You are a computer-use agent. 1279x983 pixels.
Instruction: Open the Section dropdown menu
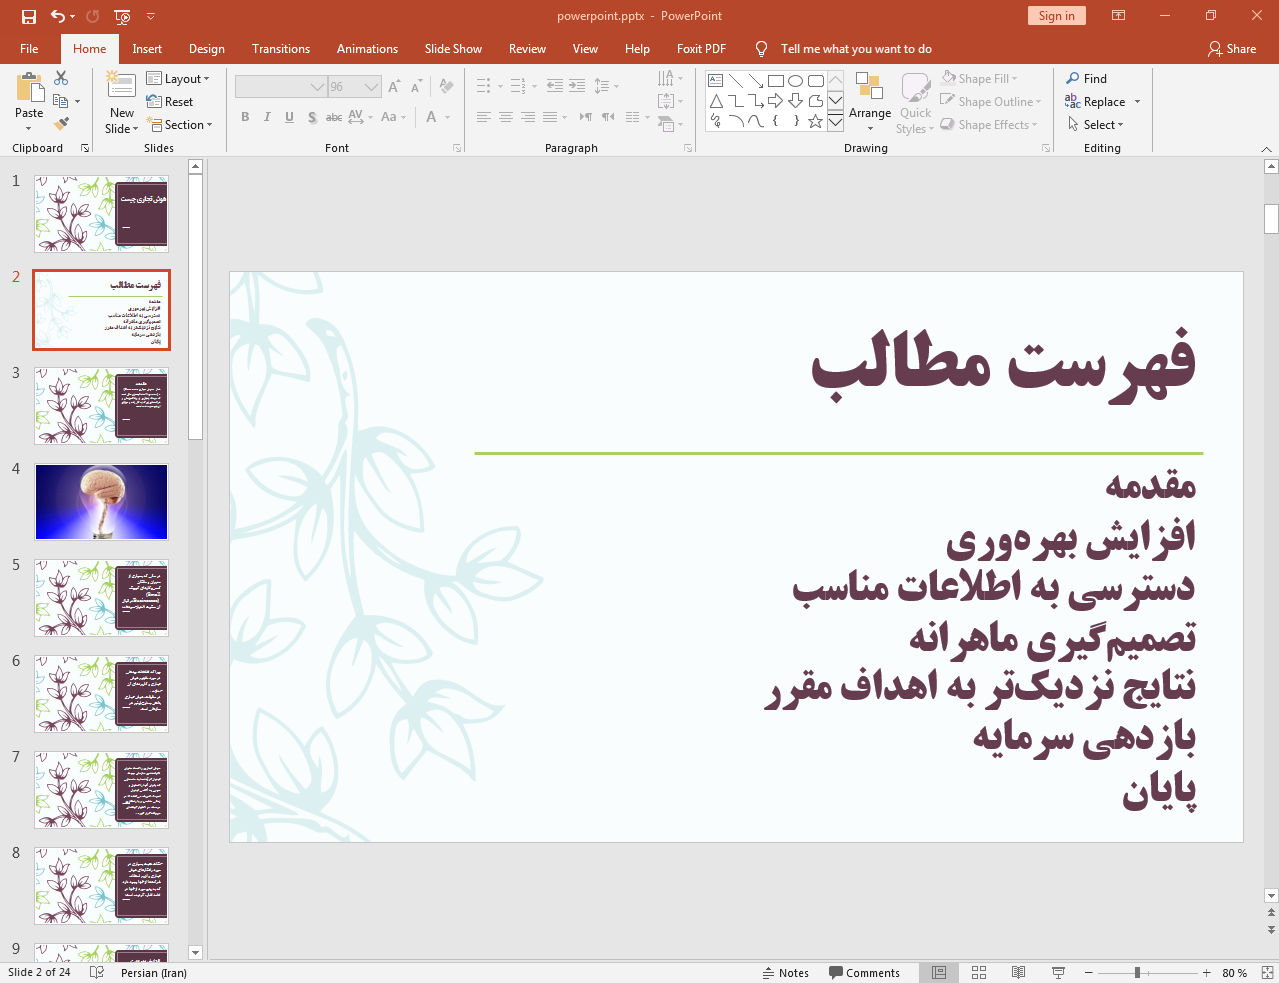[180, 125]
